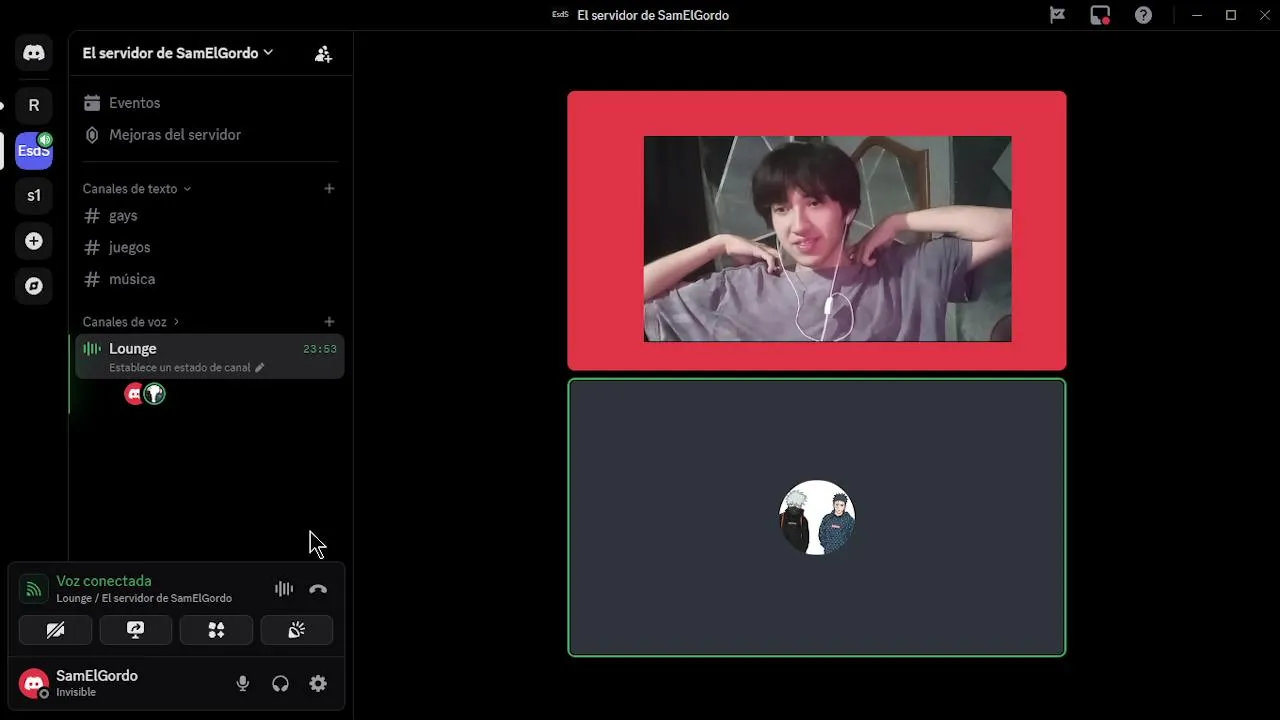Expand the Canales de voz category
Viewport: 1280px width, 720px height.
point(131,322)
